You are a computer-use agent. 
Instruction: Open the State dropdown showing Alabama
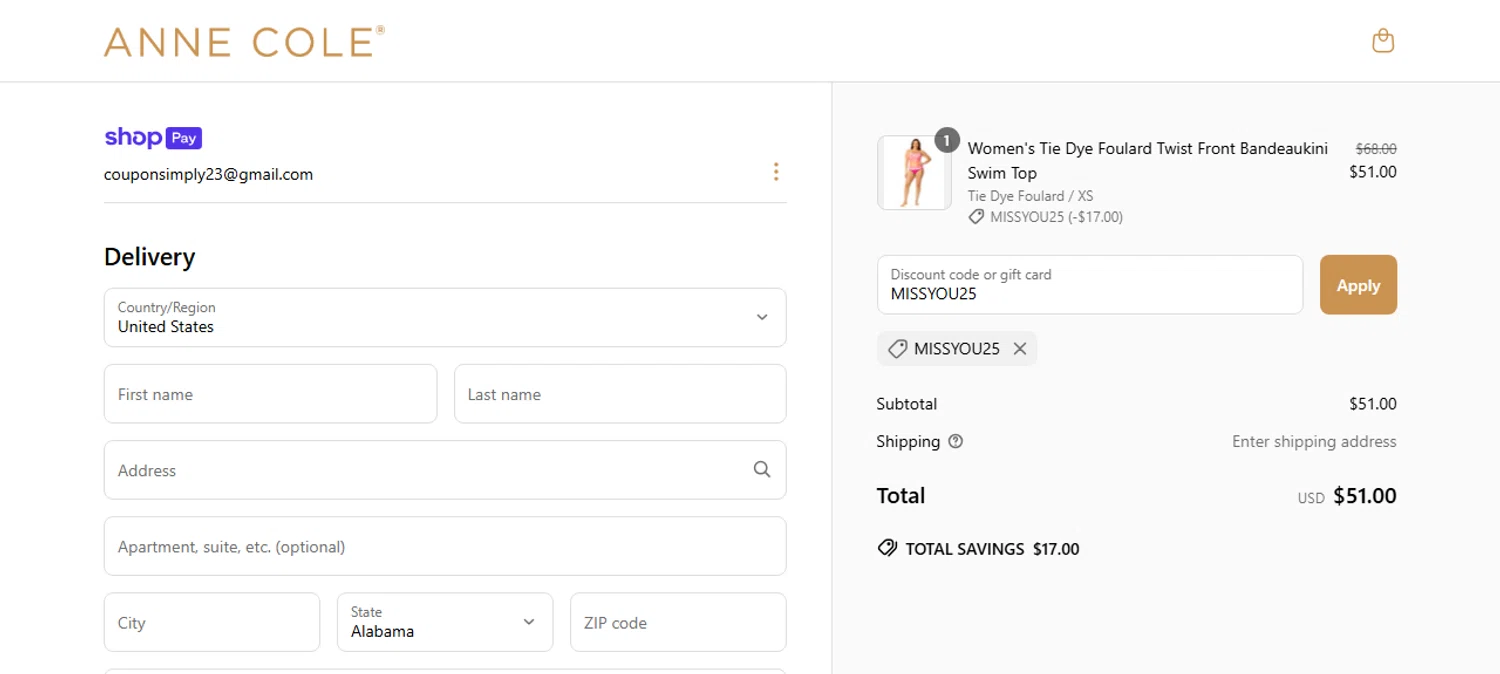coord(445,622)
